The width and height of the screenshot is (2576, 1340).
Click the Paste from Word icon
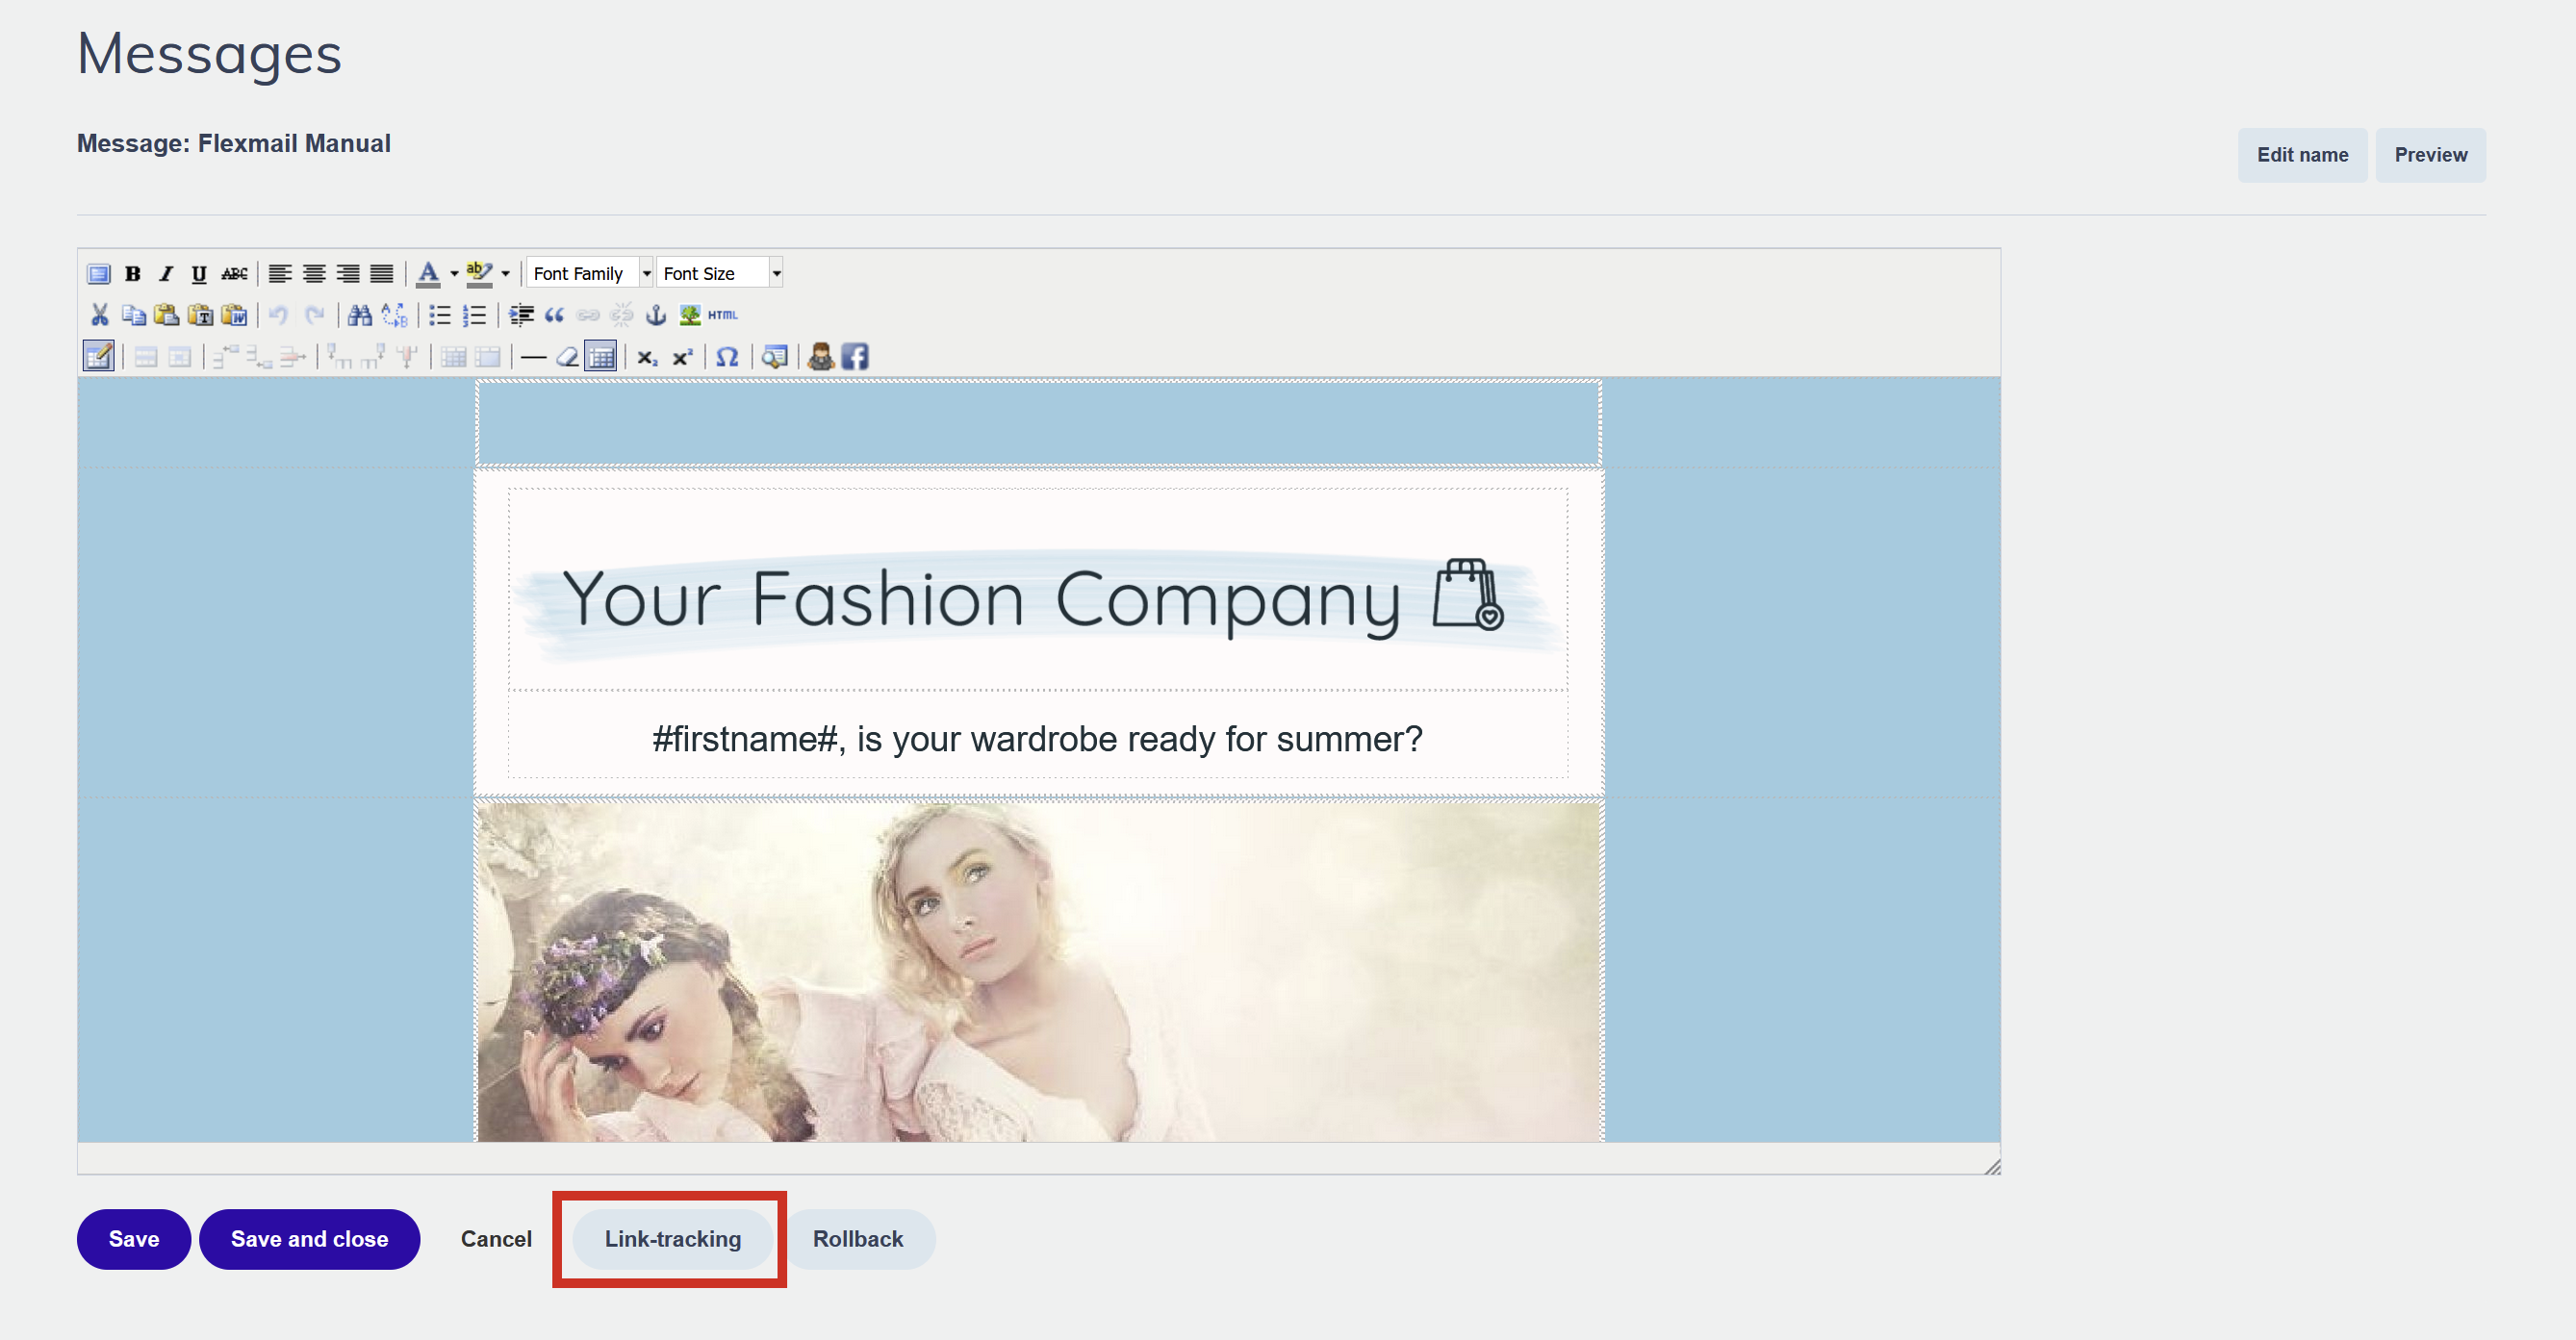click(234, 316)
